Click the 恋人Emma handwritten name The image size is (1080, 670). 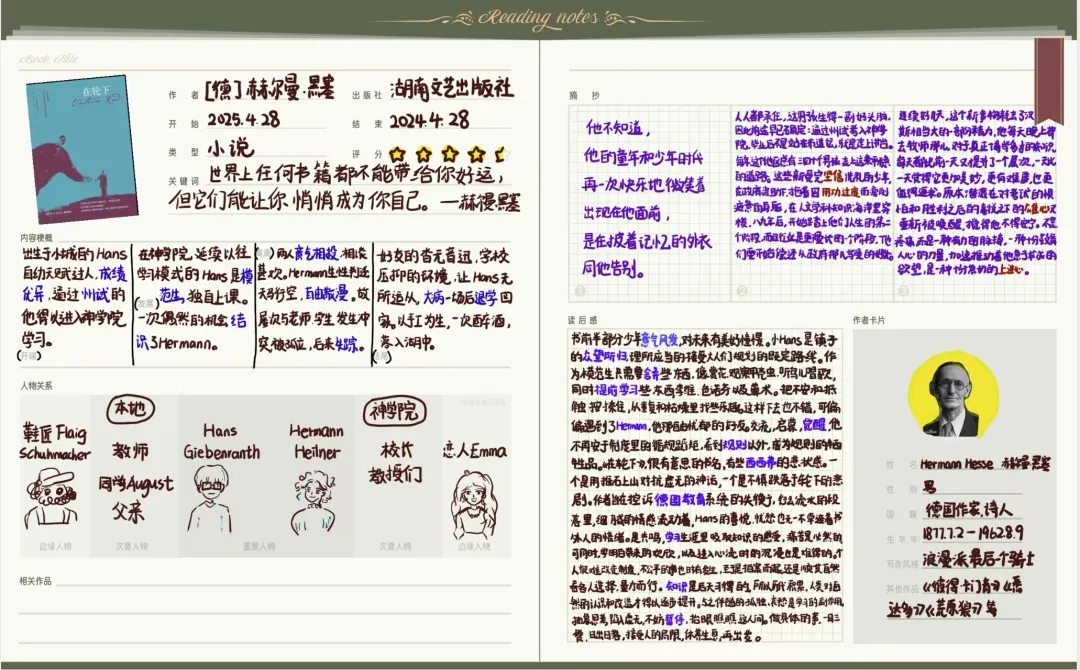[475, 451]
